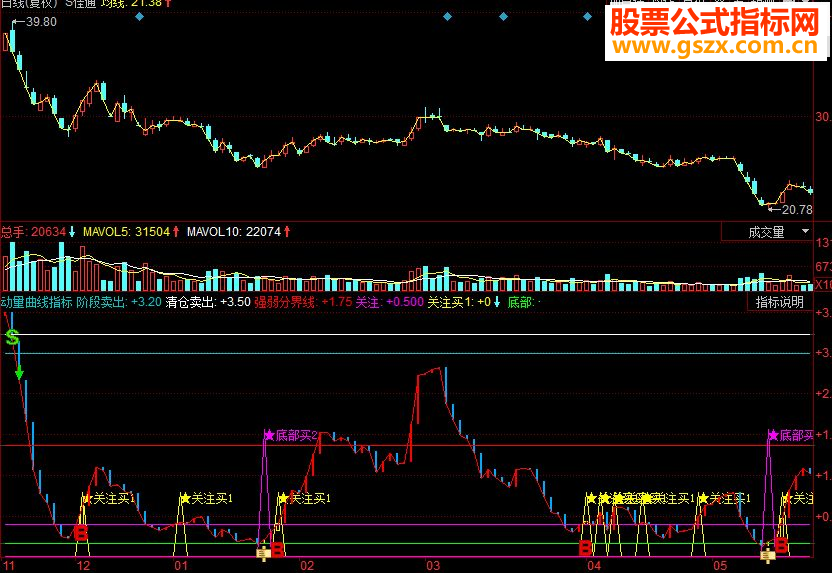Click the money bag icon before the 02 date
Image resolution: width=832 pixels, height=573 pixels.
[264, 554]
